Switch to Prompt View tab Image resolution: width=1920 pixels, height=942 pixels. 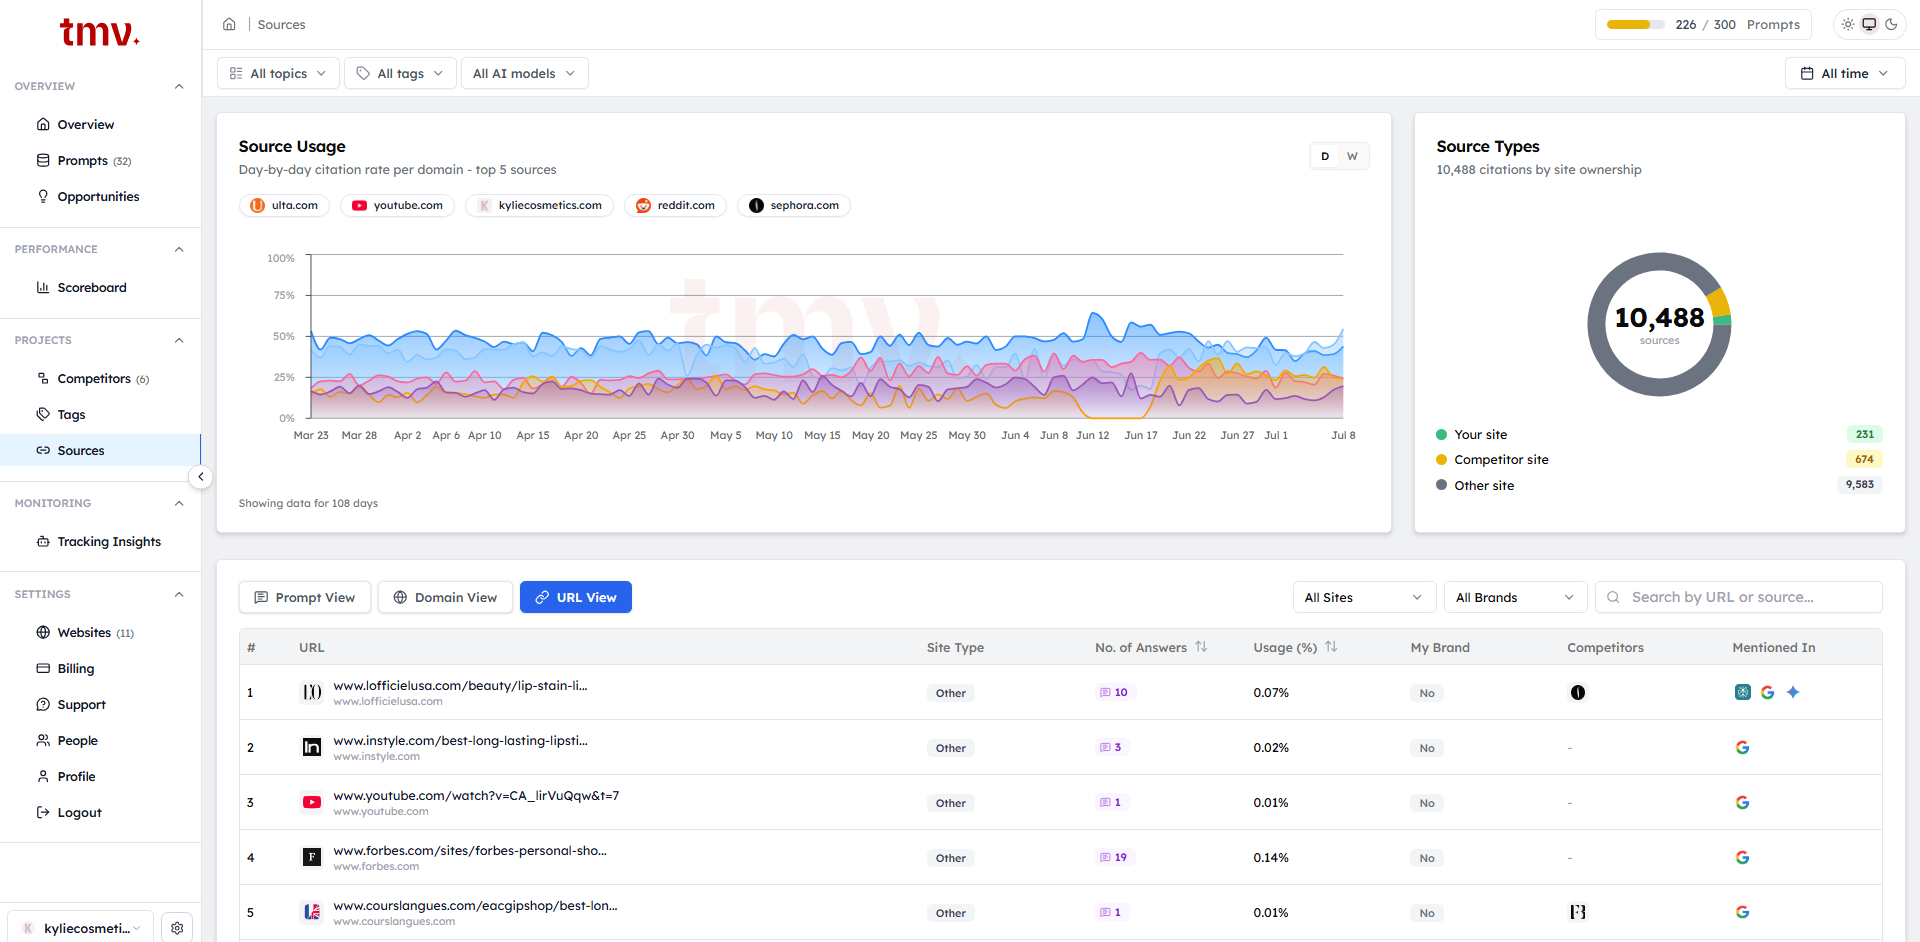[x=305, y=597]
